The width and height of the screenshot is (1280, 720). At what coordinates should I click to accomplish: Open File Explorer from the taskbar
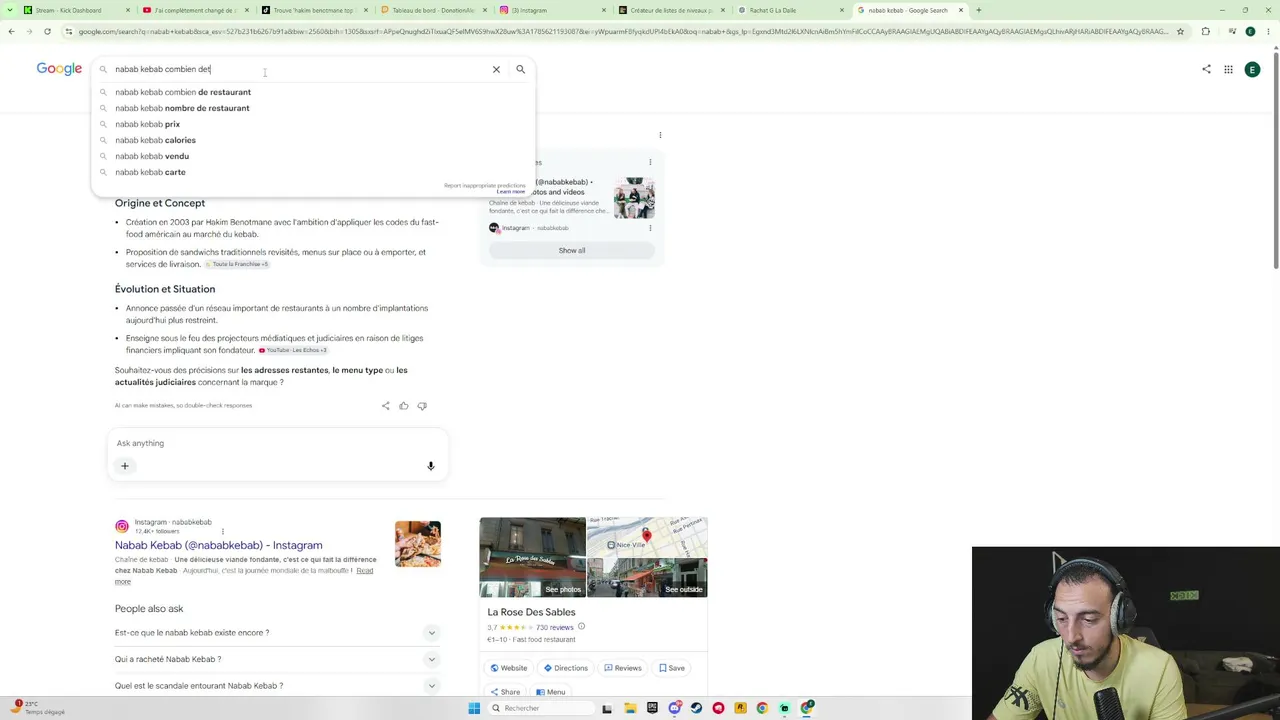630,708
